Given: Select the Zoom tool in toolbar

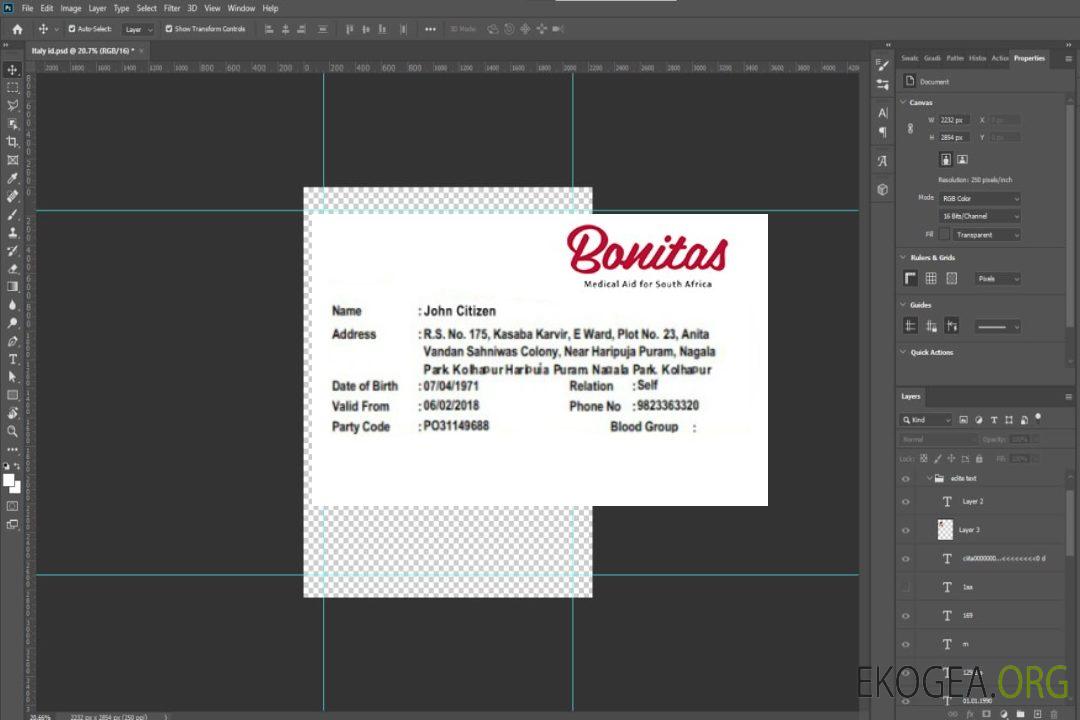Looking at the screenshot, I should [x=12, y=431].
